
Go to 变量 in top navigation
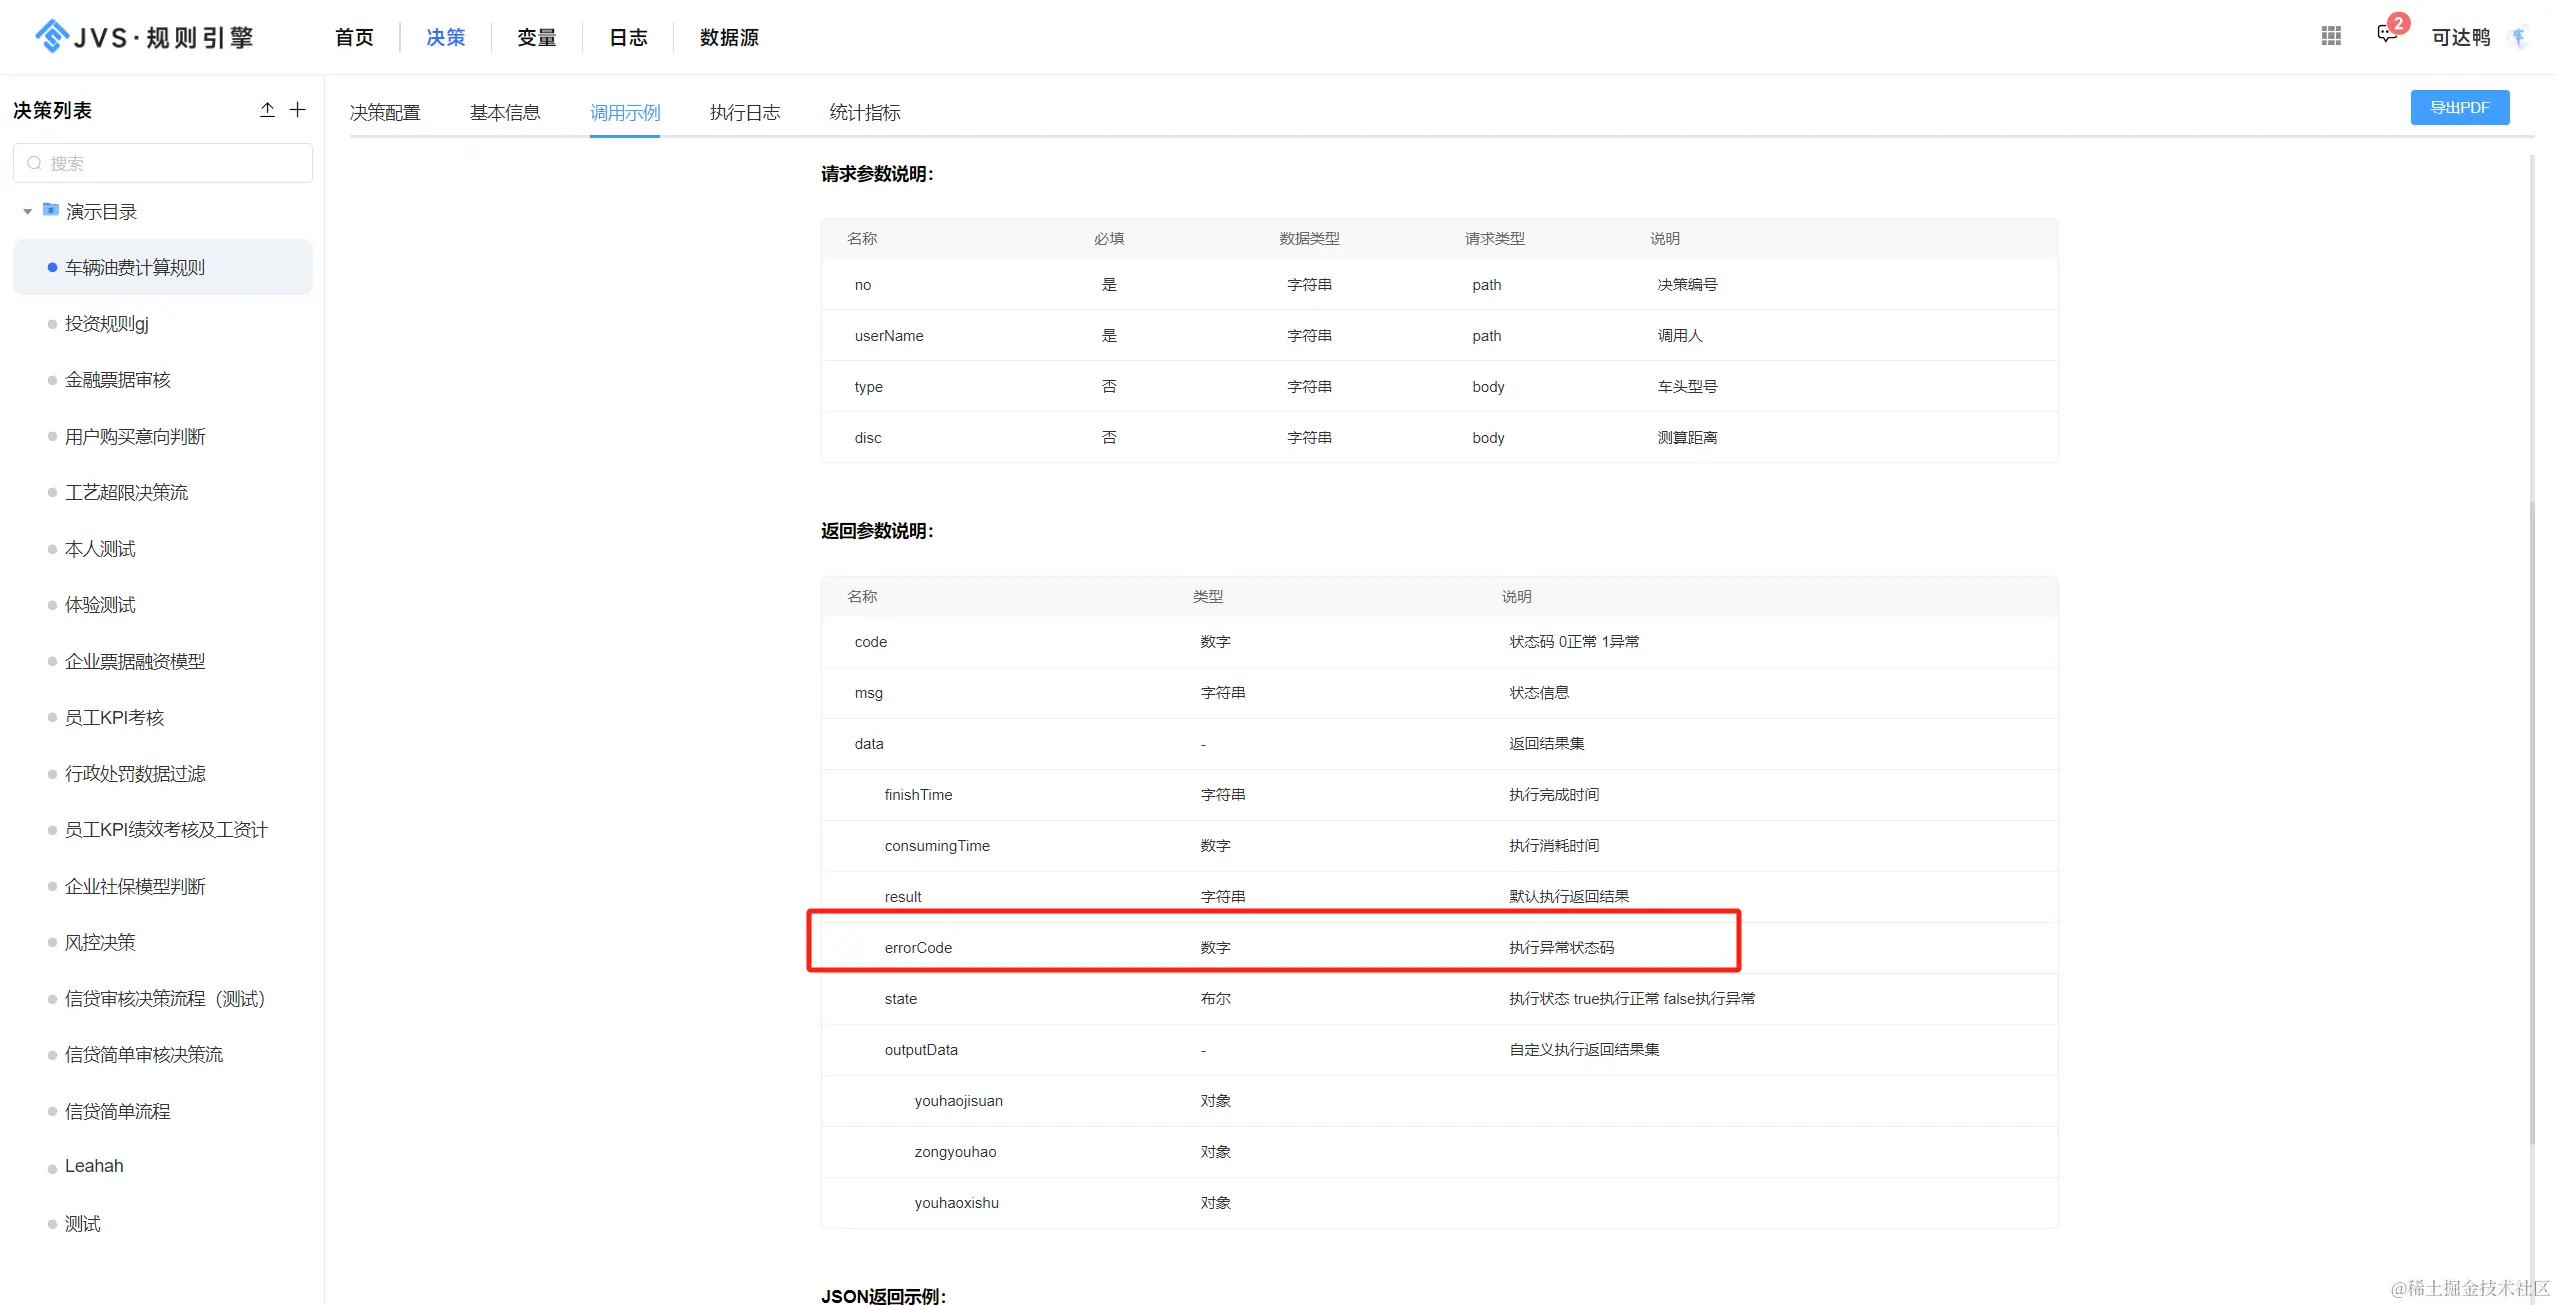point(536,37)
